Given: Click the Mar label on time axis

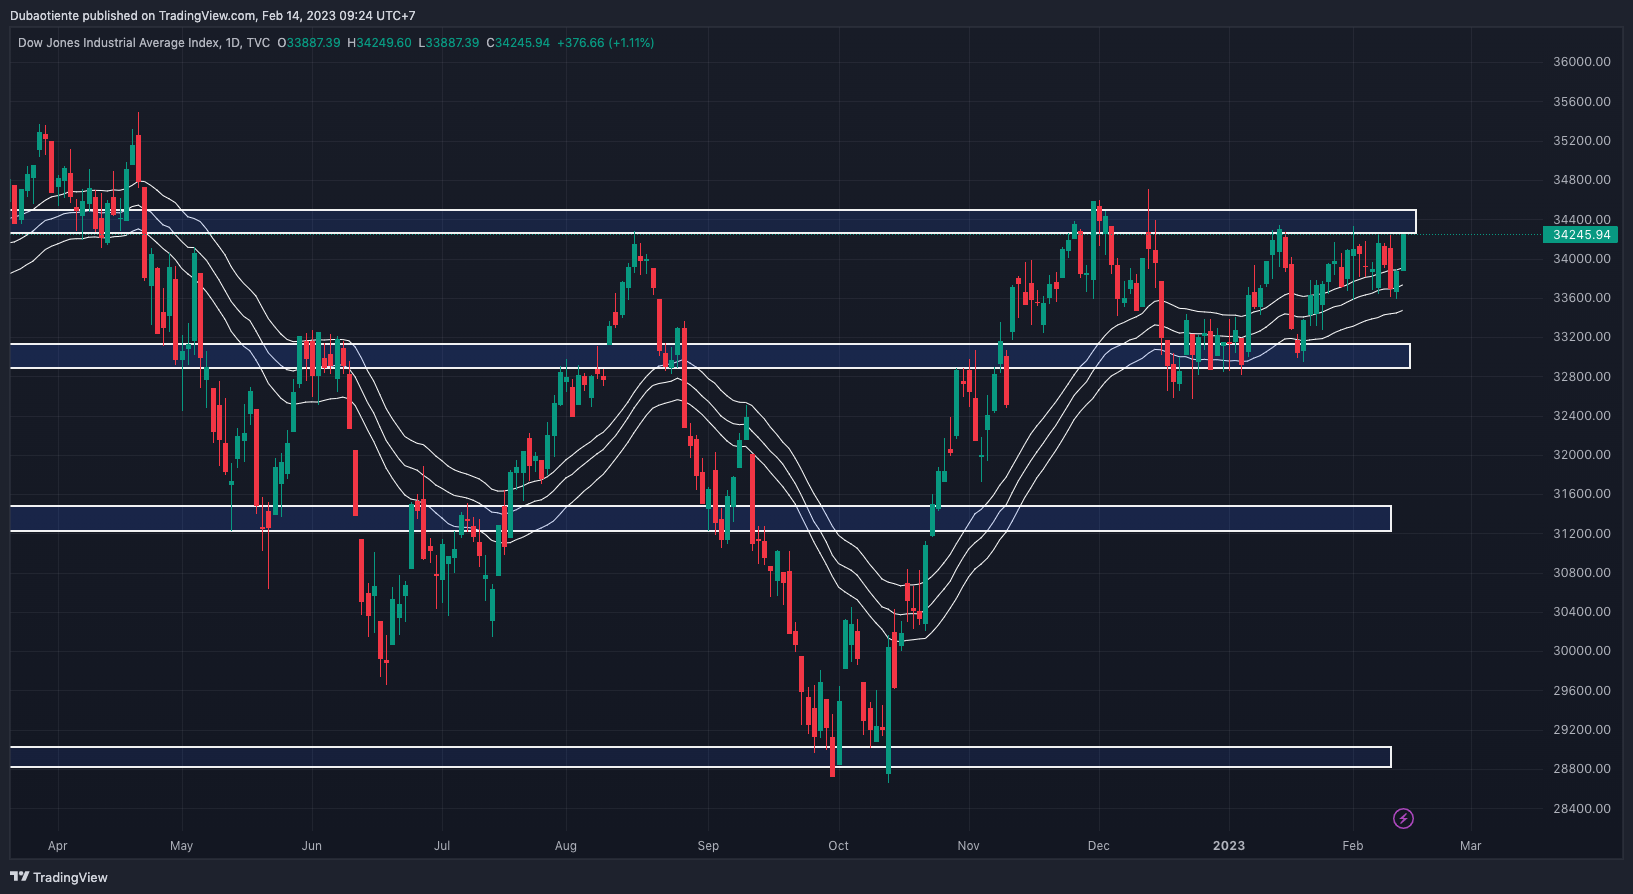Looking at the screenshot, I should (x=1470, y=846).
